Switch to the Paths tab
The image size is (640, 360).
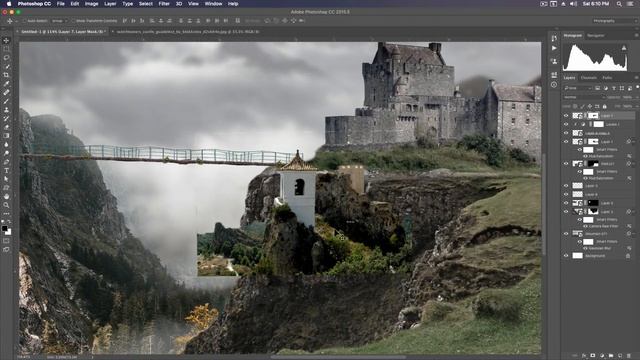pyautogui.click(x=607, y=78)
